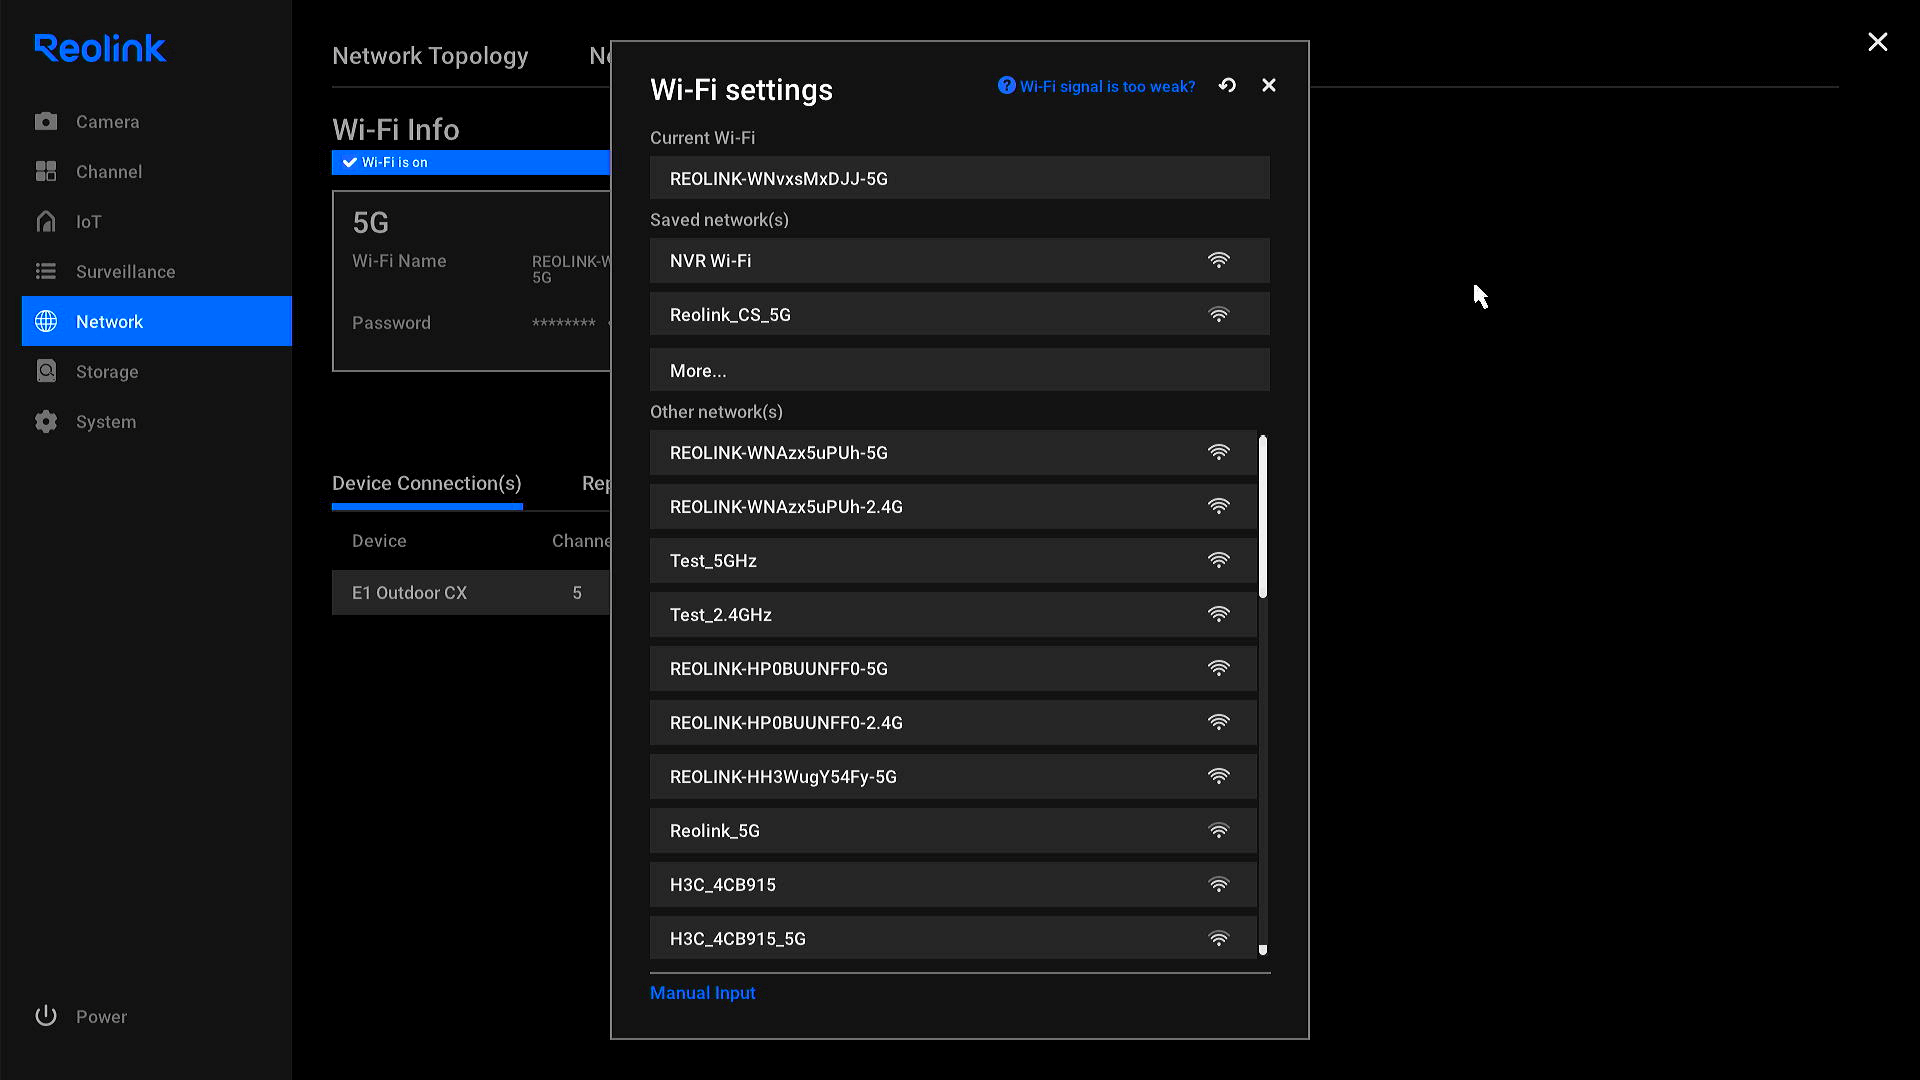The height and width of the screenshot is (1080, 1920).
Task: Click the Power icon at the bottom of the sidebar
Action: (46, 1016)
